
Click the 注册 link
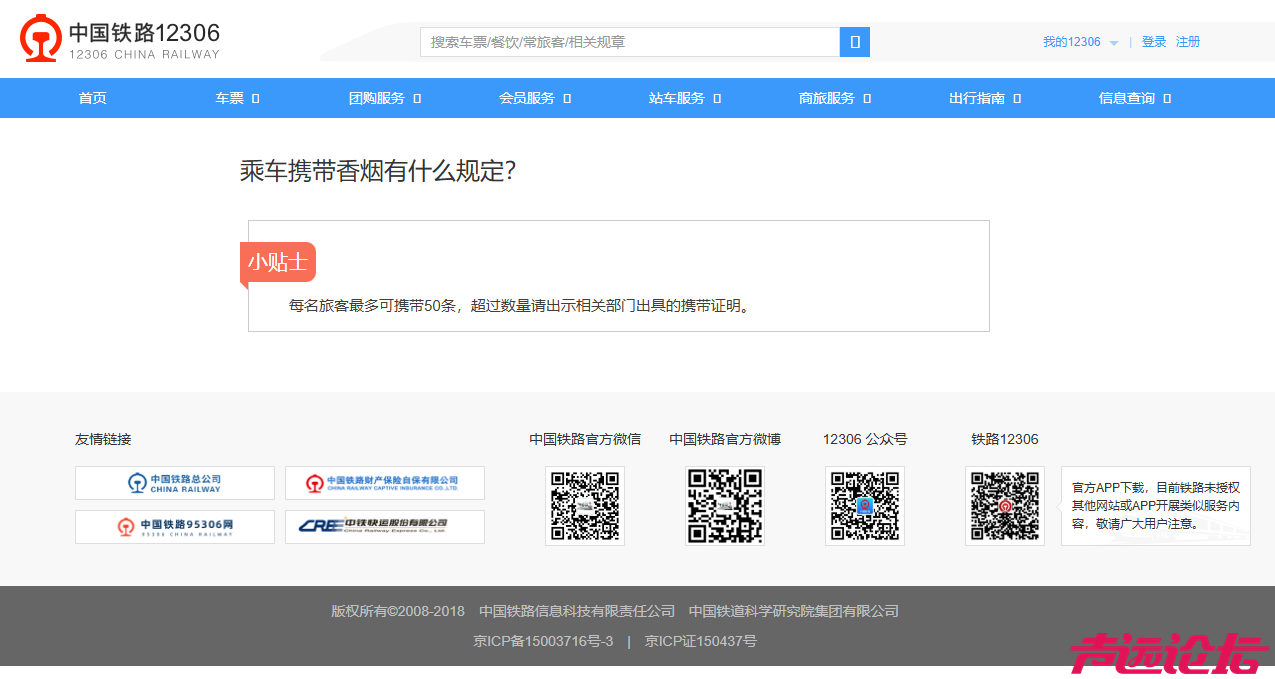click(1188, 42)
